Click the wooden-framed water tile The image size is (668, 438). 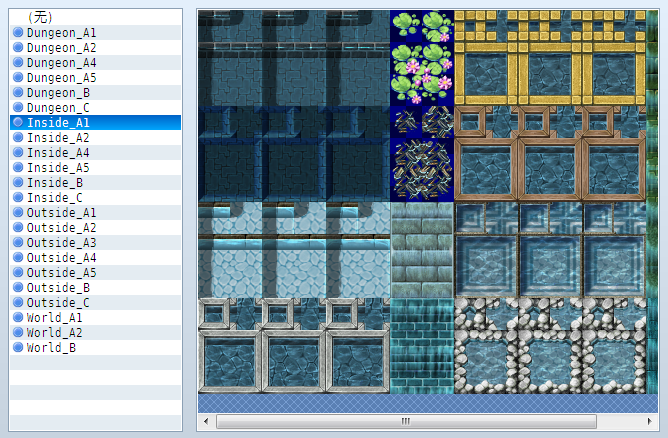pyautogui.click(x=550, y=154)
